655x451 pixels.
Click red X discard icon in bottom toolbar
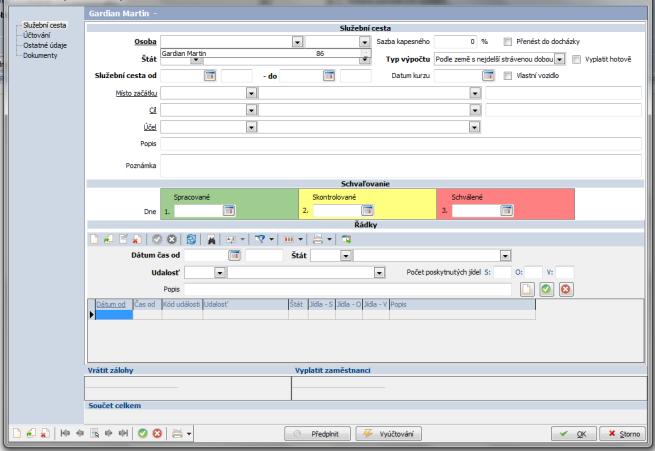(x=157, y=433)
